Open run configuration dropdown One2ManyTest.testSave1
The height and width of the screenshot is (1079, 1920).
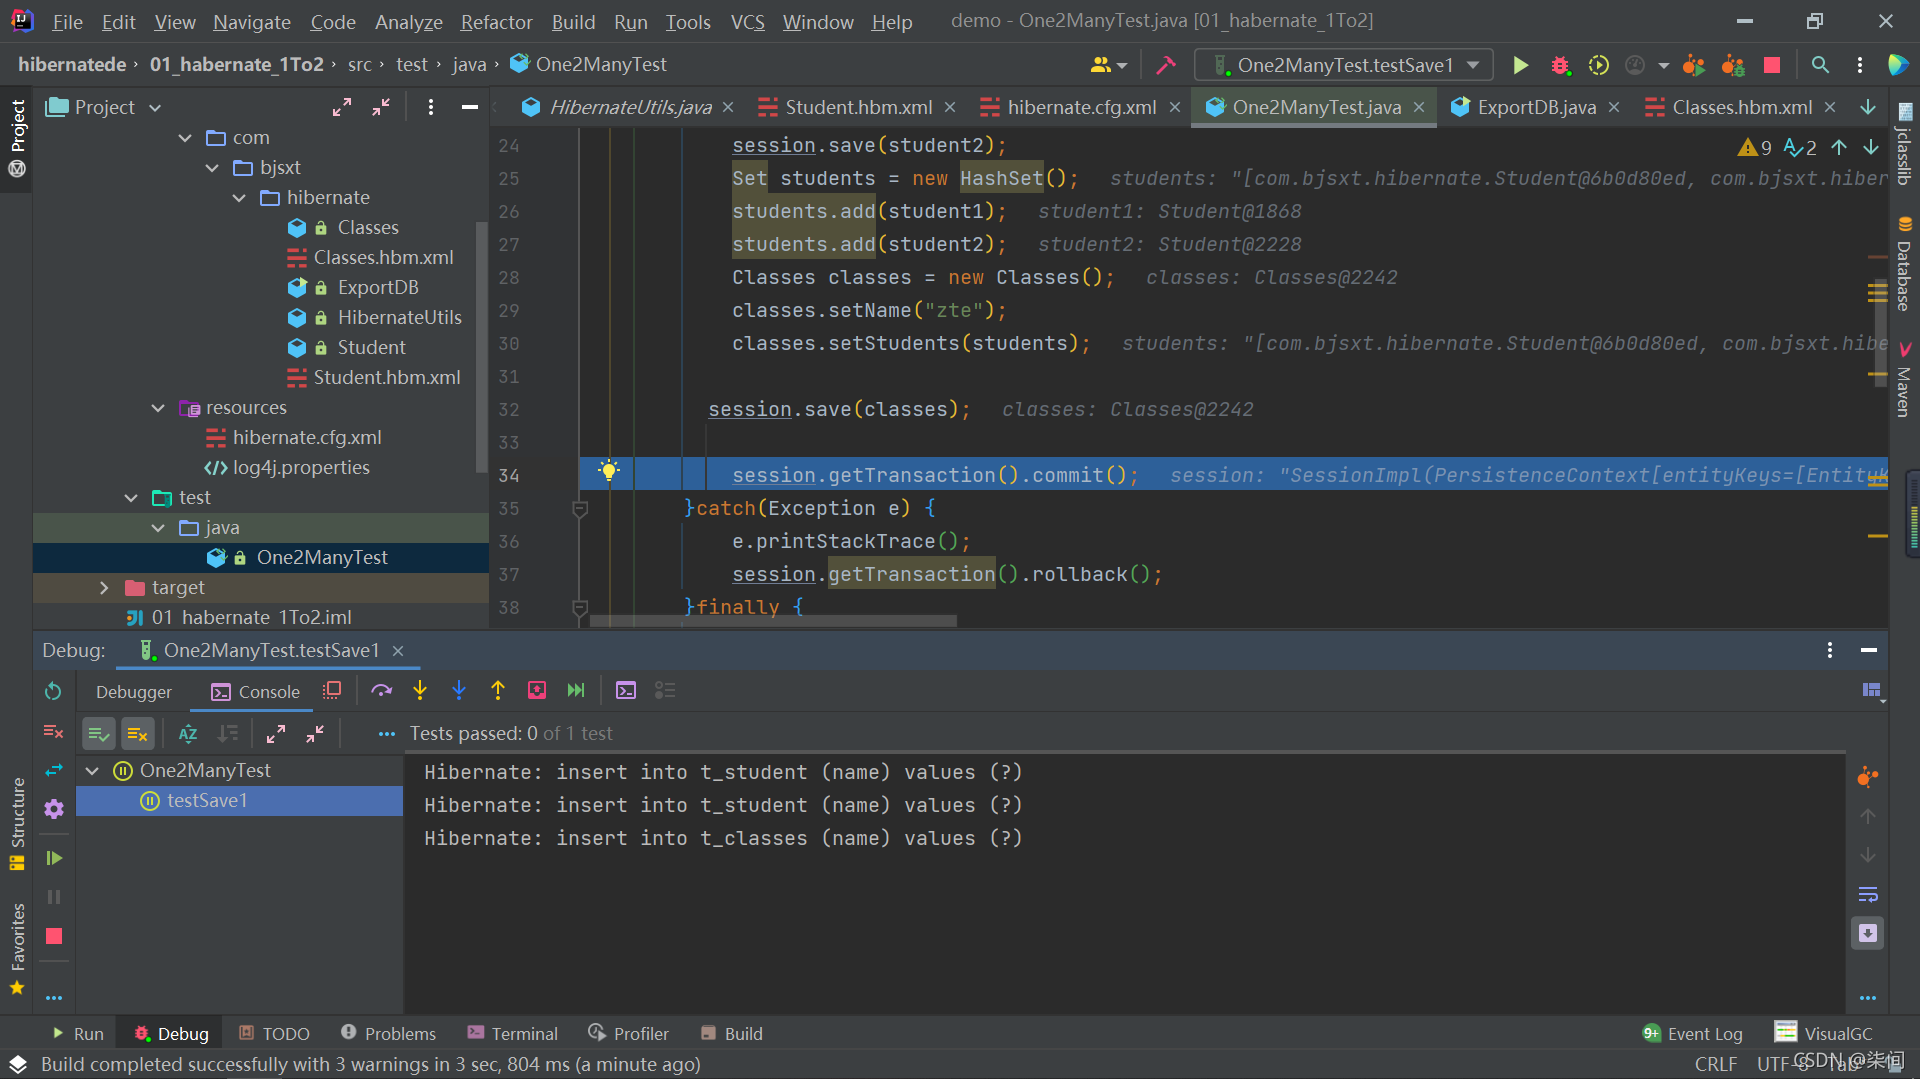1344,65
